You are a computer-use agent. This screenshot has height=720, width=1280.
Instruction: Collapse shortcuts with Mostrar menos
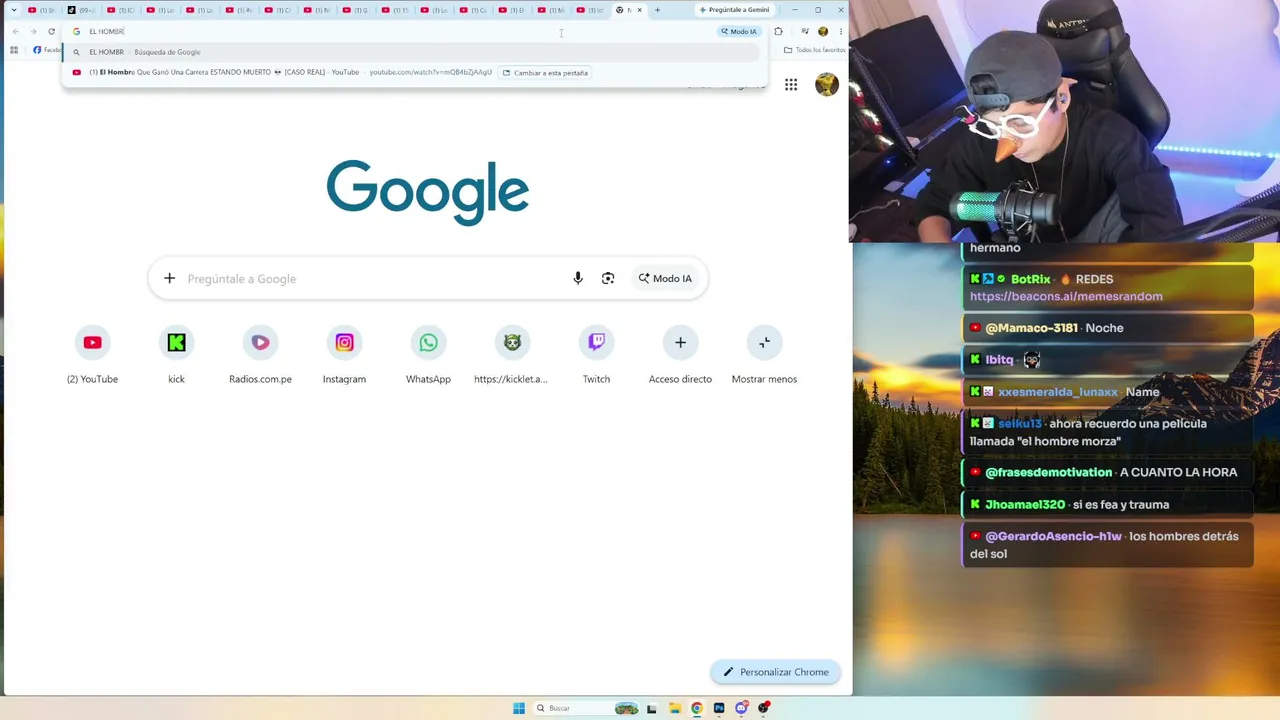pyautogui.click(x=764, y=356)
